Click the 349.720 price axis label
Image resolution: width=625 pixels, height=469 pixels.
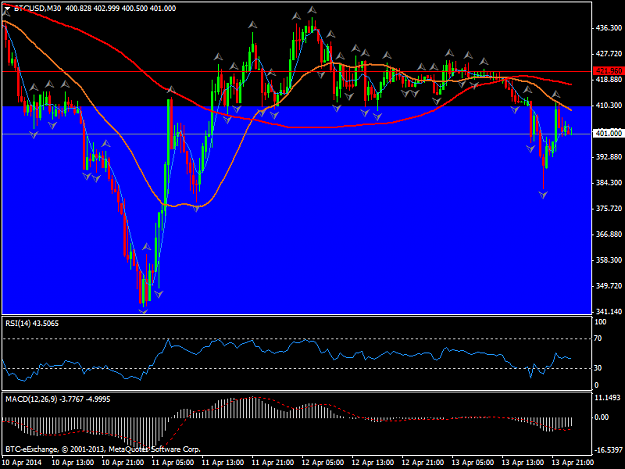point(609,286)
